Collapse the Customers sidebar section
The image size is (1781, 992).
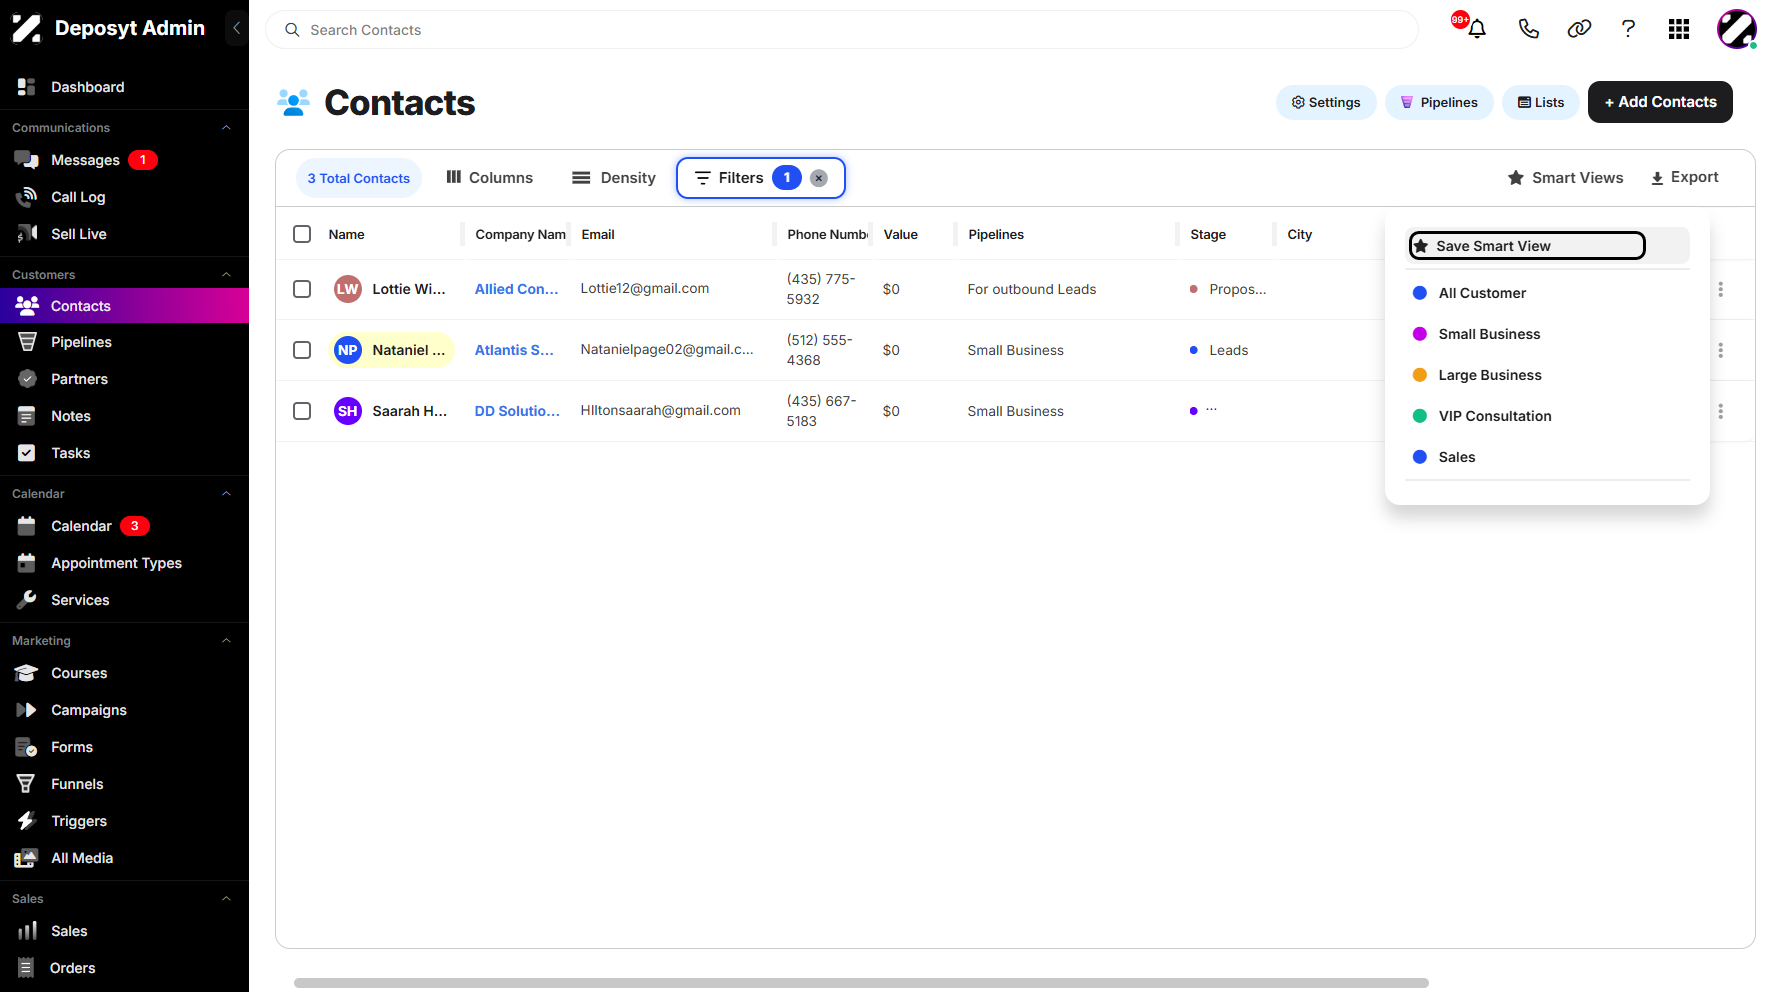(x=226, y=275)
